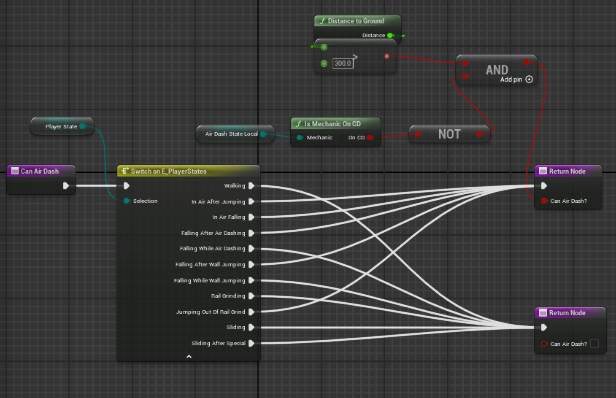Select the Is Mechanic On CD node title
Image resolution: width=616 pixels, height=398 pixels.
point(332,124)
